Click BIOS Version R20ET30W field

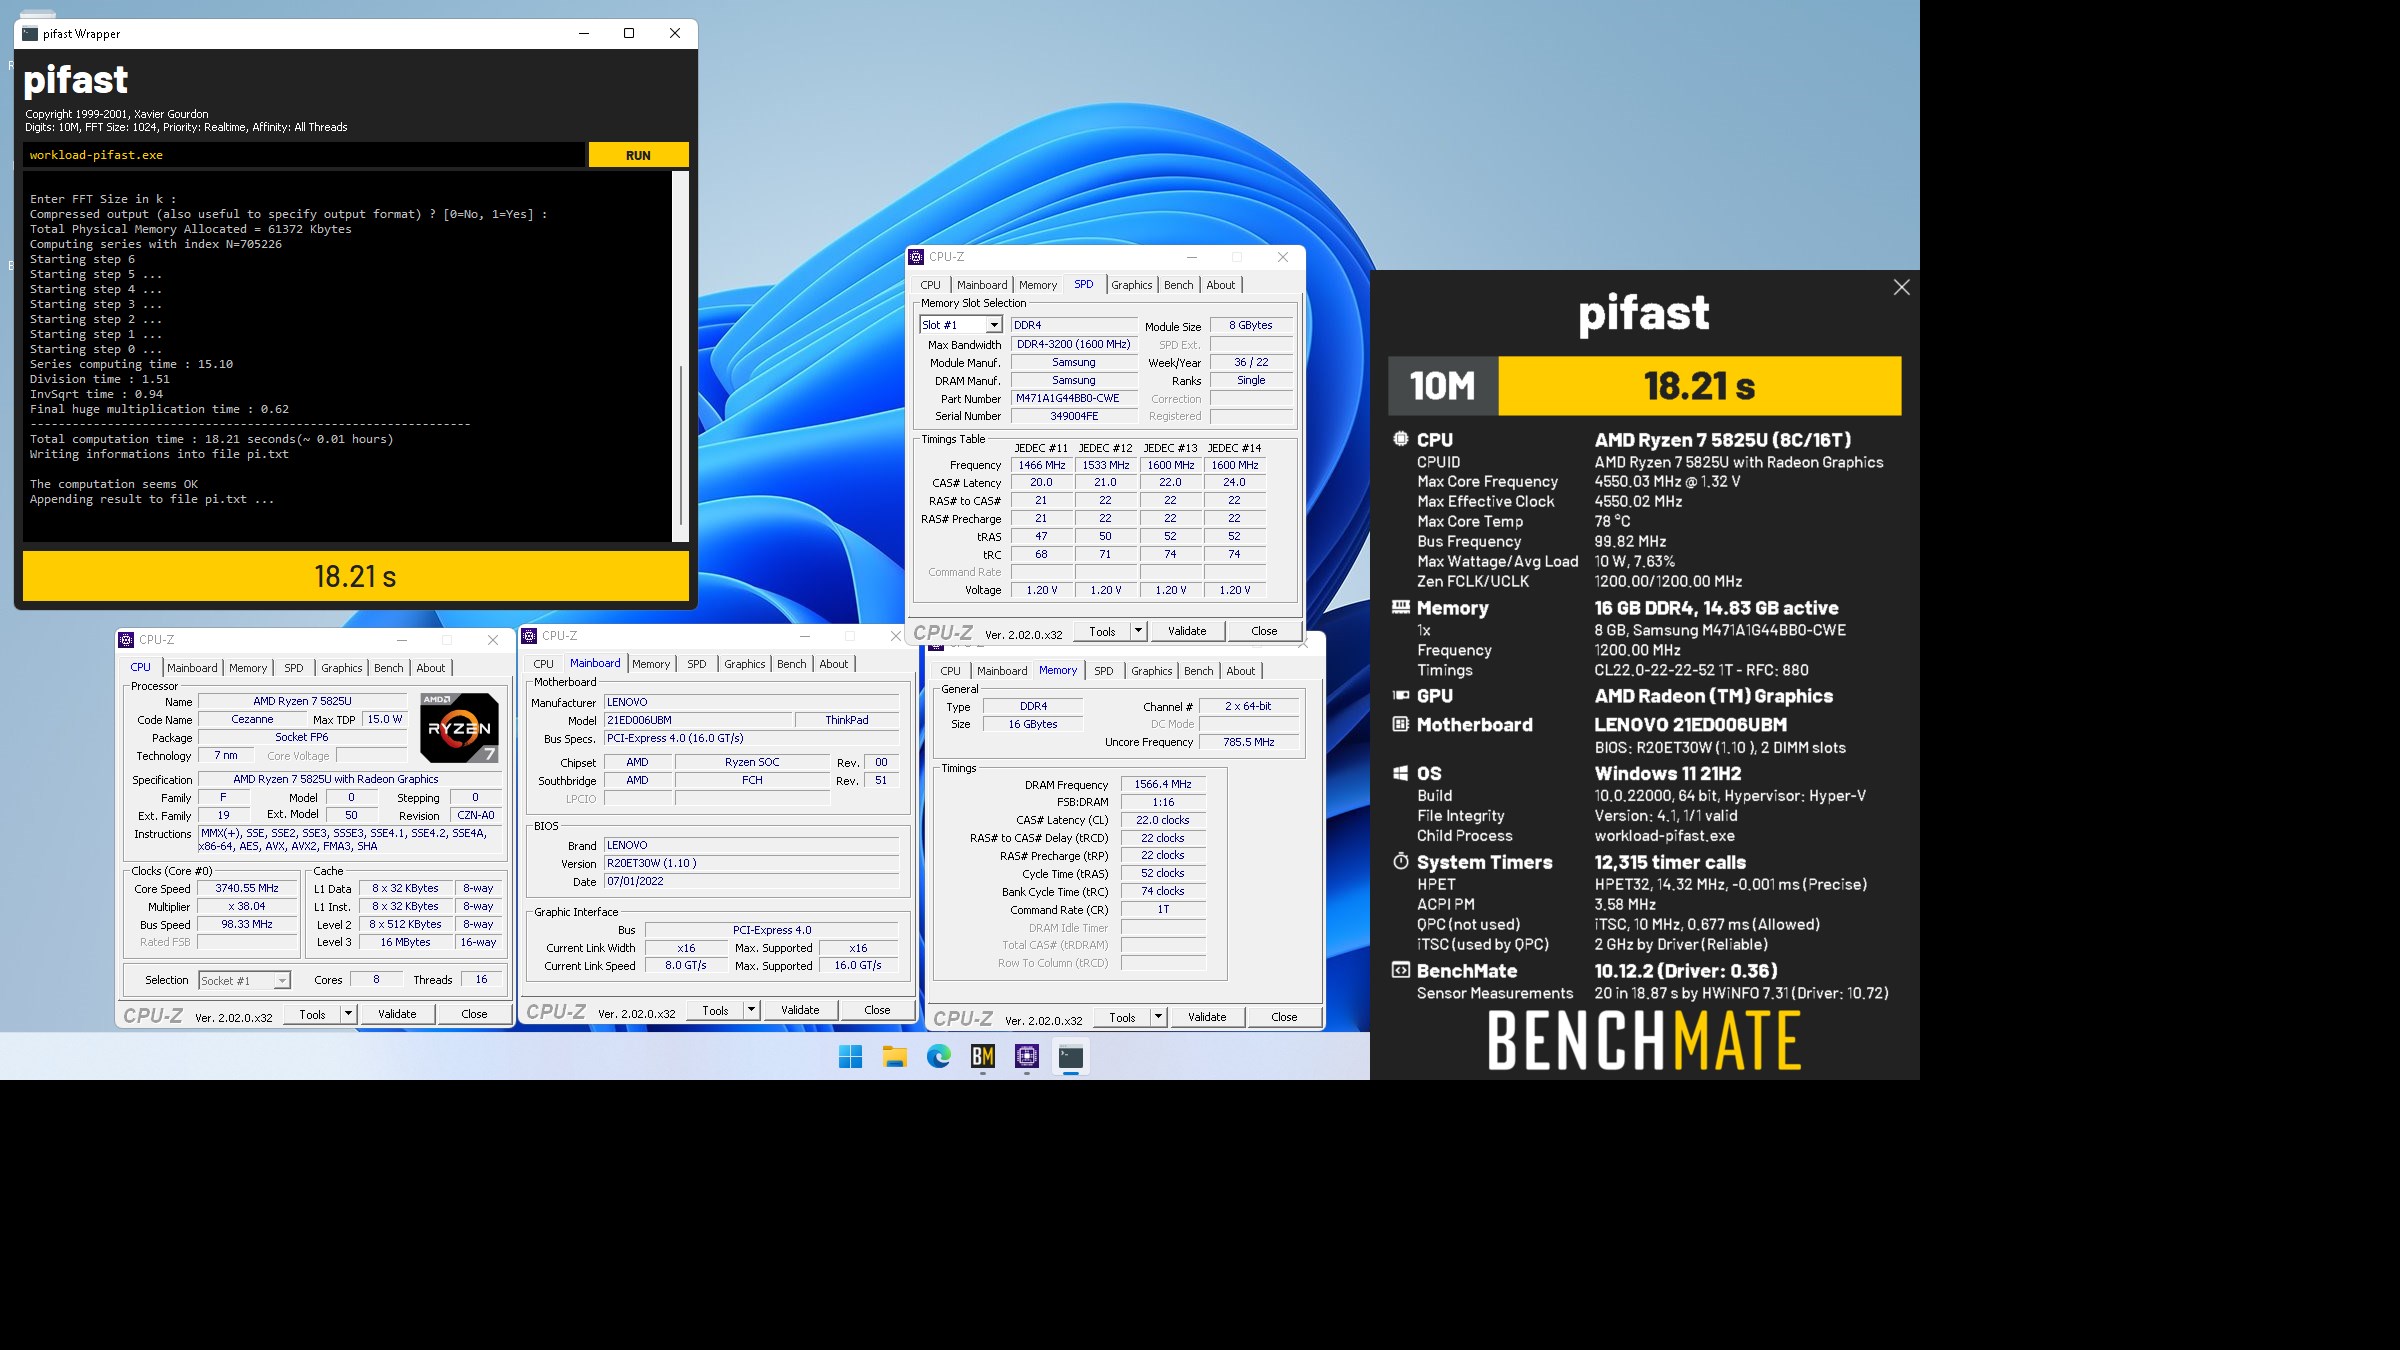click(x=751, y=863)
